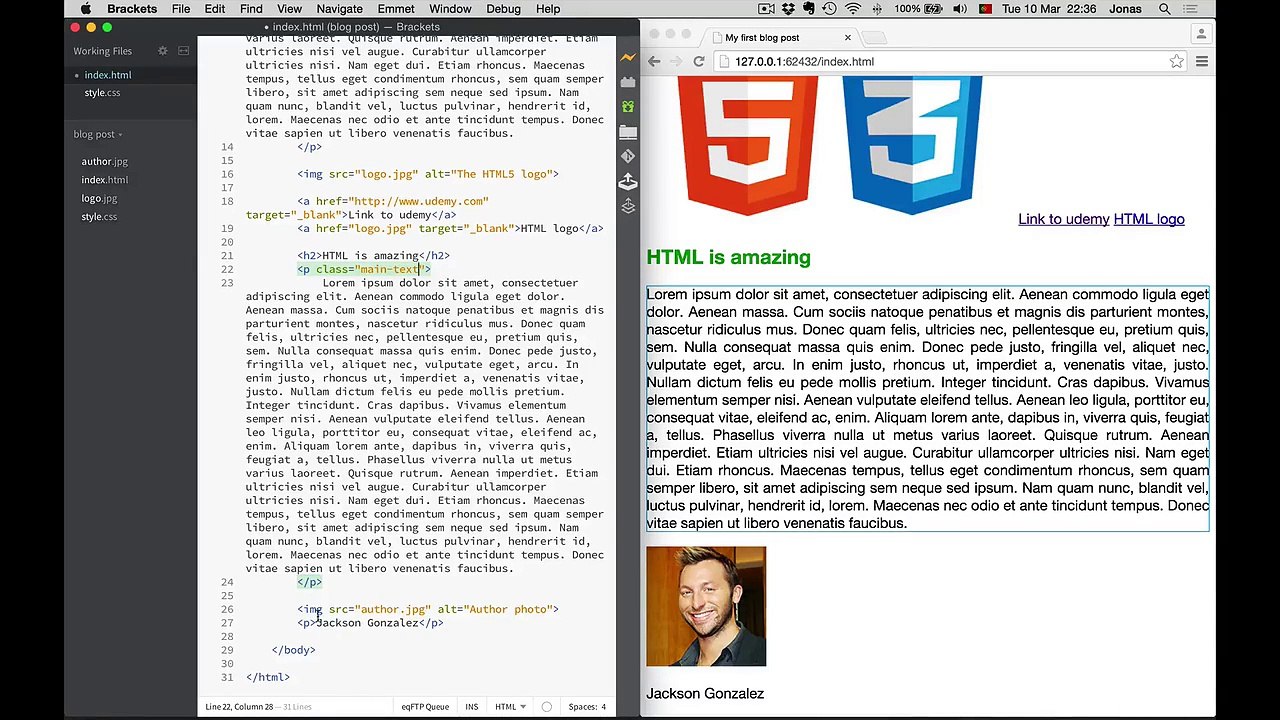Select style.css in Working Files
This screenshot has width=1280, height=720.
pyautogui.click(x=102, y=93)
